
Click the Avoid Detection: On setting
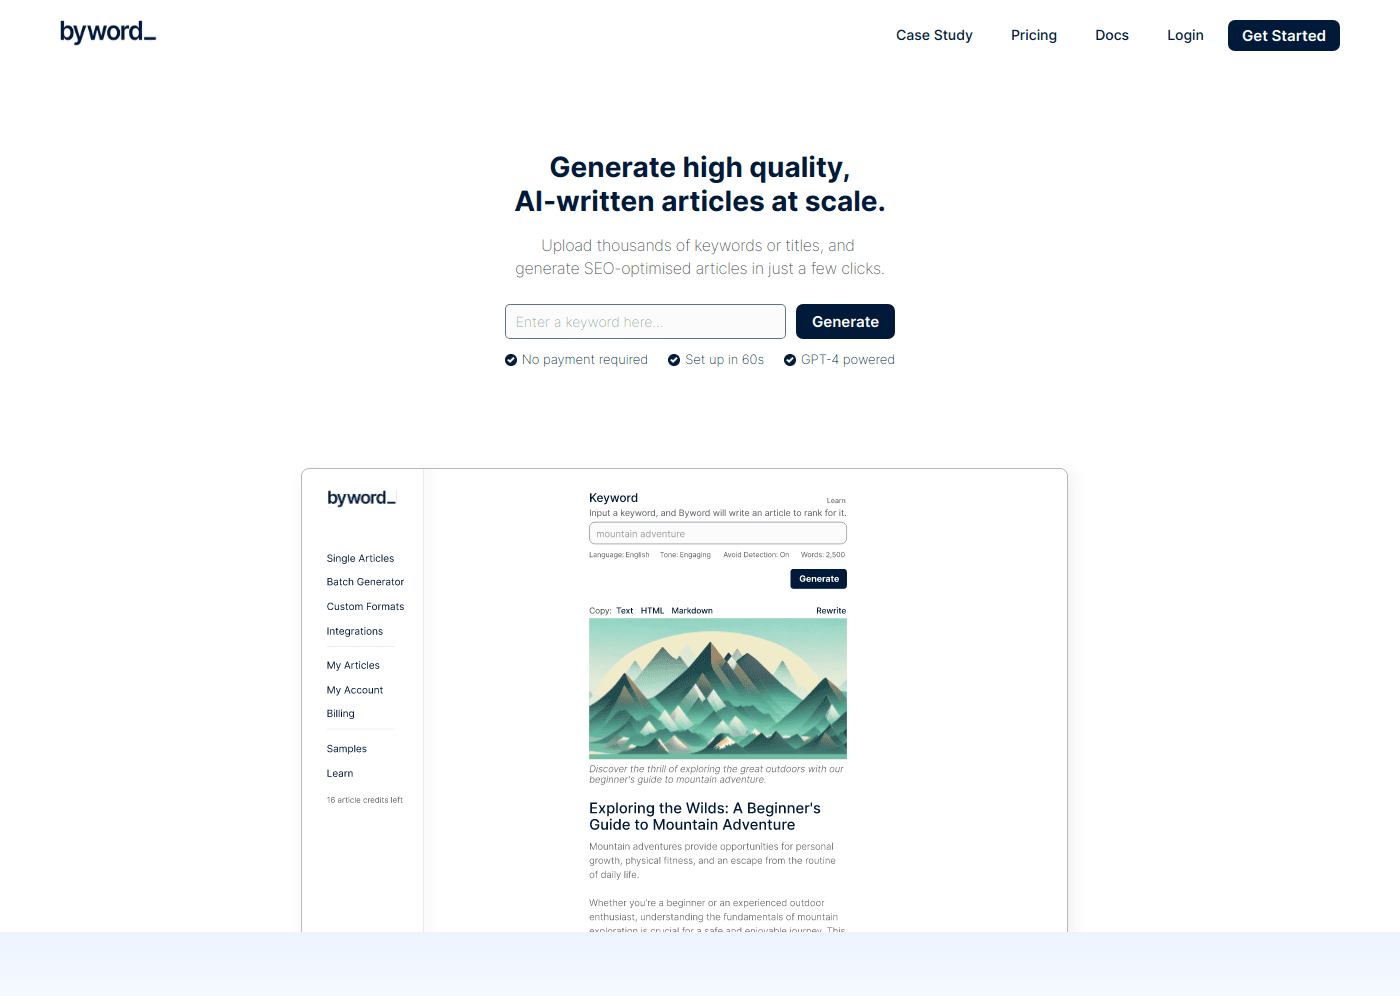(756, 555)
